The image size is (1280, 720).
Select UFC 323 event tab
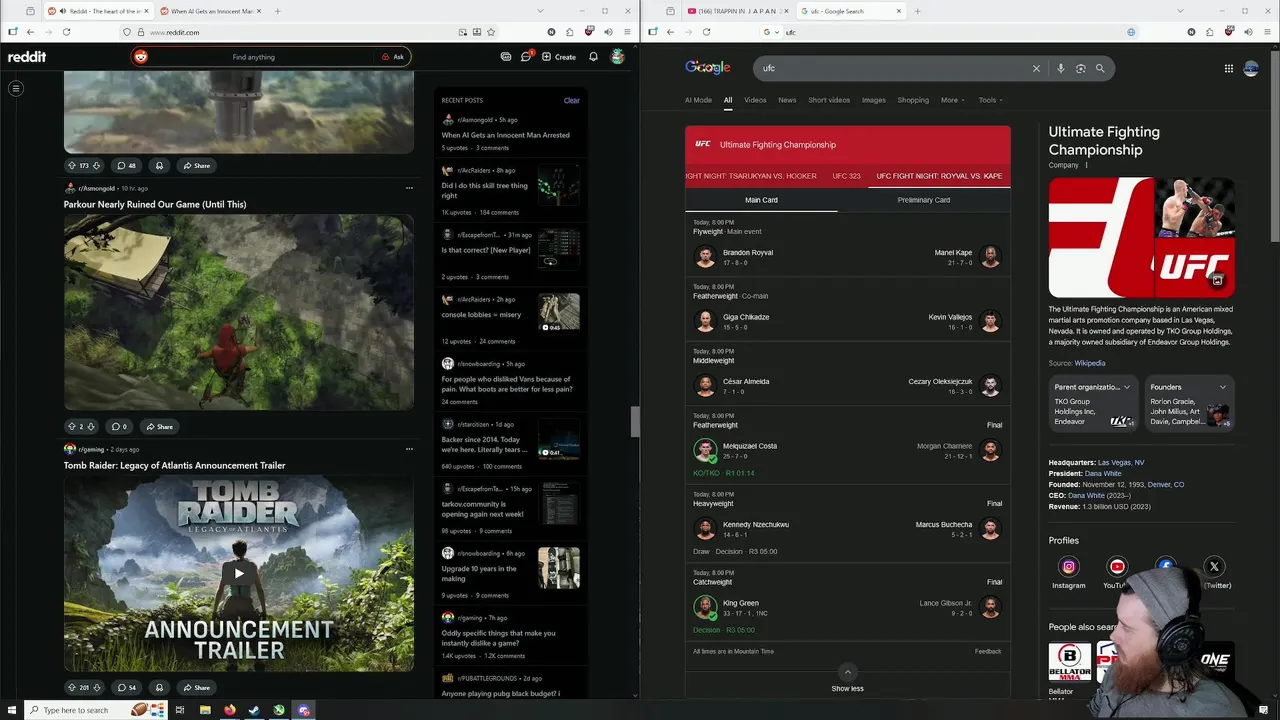(x=846, y=176)
